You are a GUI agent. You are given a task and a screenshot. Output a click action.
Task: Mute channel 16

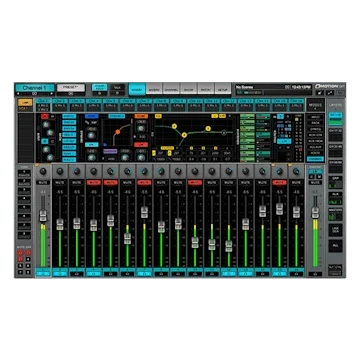click(x=296, y=183)
